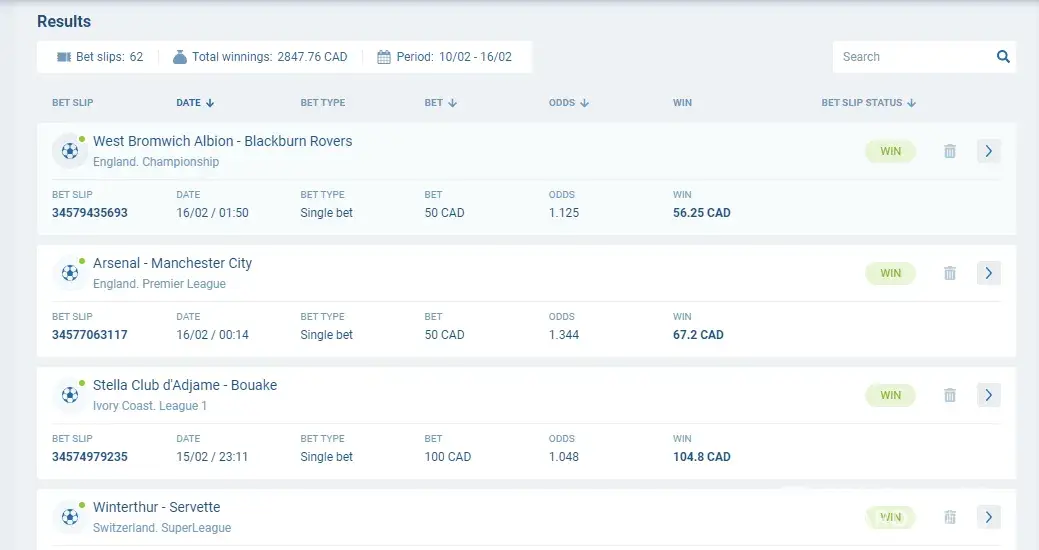The height and width of the screenshot is (550, 1039).
Task: Delete the West Bromwich Albion bet slip
Action: click(950, 151)
